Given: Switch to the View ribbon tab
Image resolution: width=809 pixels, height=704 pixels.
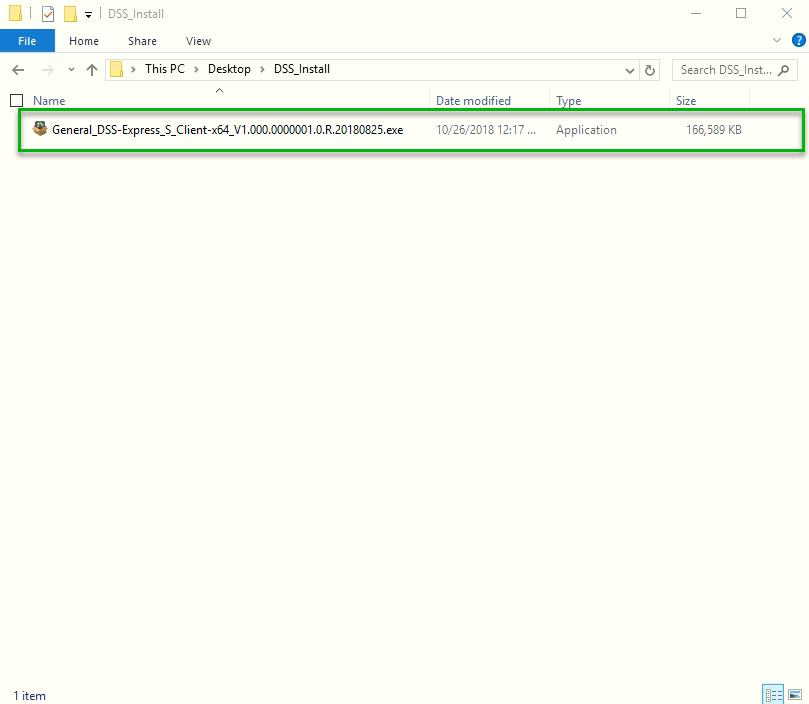Looking at the screenshot, I should (x=198, y=41).
